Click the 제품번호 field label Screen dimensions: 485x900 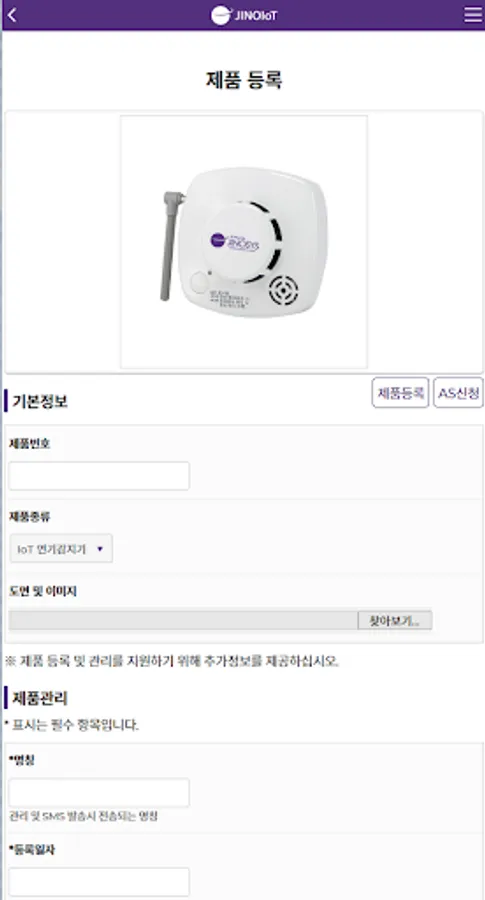pyautogui.click(x=29, y=444)
